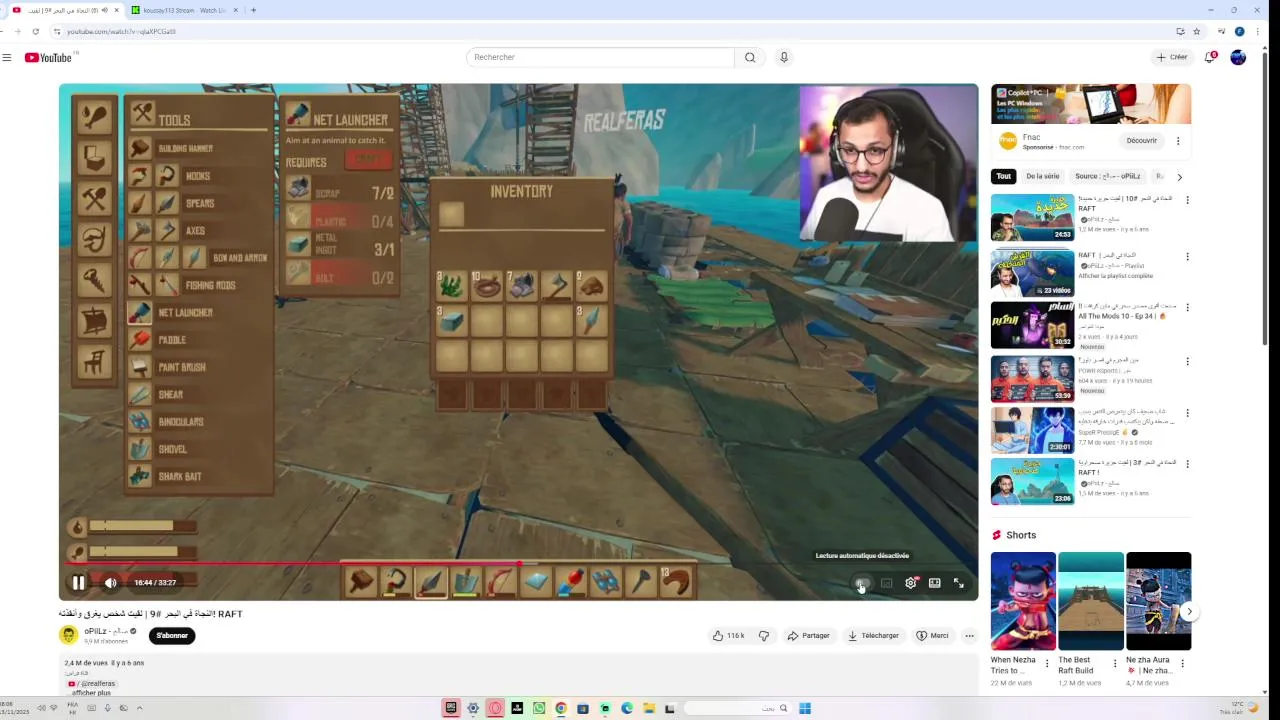The width and height of the screenshot is (1280, 720).
Task: Dislike the video
Action: 764,636
